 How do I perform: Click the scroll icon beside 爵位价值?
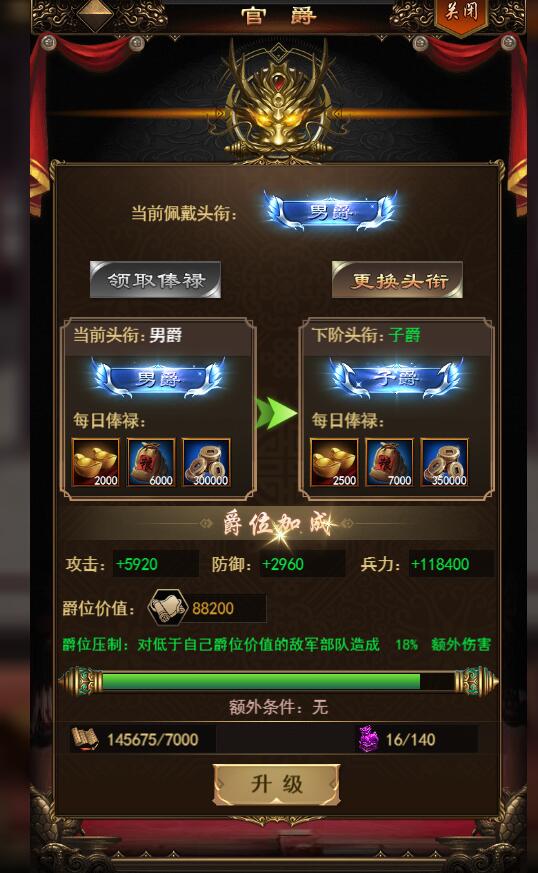pyautogui.click(x=168, y=607)
